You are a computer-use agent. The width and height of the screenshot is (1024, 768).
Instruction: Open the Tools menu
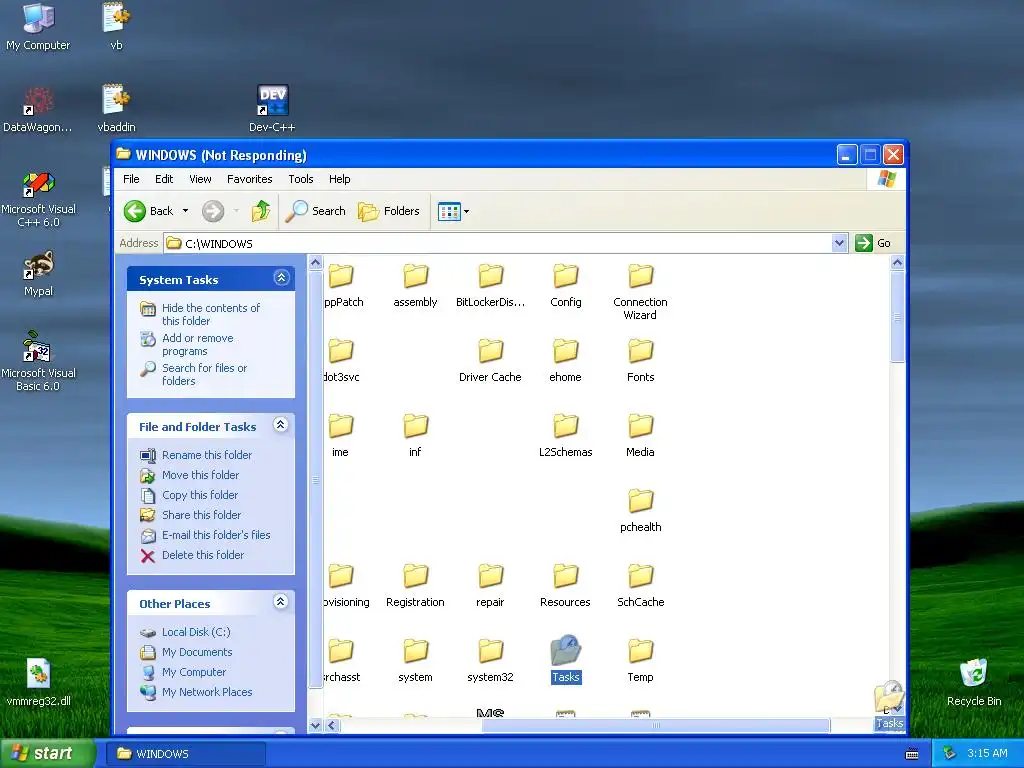click(x=300, y=179)
